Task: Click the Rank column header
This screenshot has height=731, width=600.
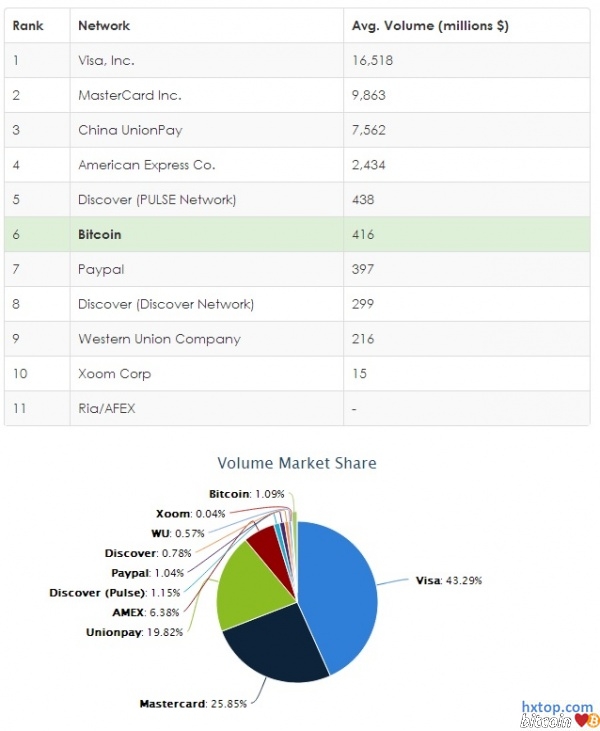Action: (x=28, y=25)
